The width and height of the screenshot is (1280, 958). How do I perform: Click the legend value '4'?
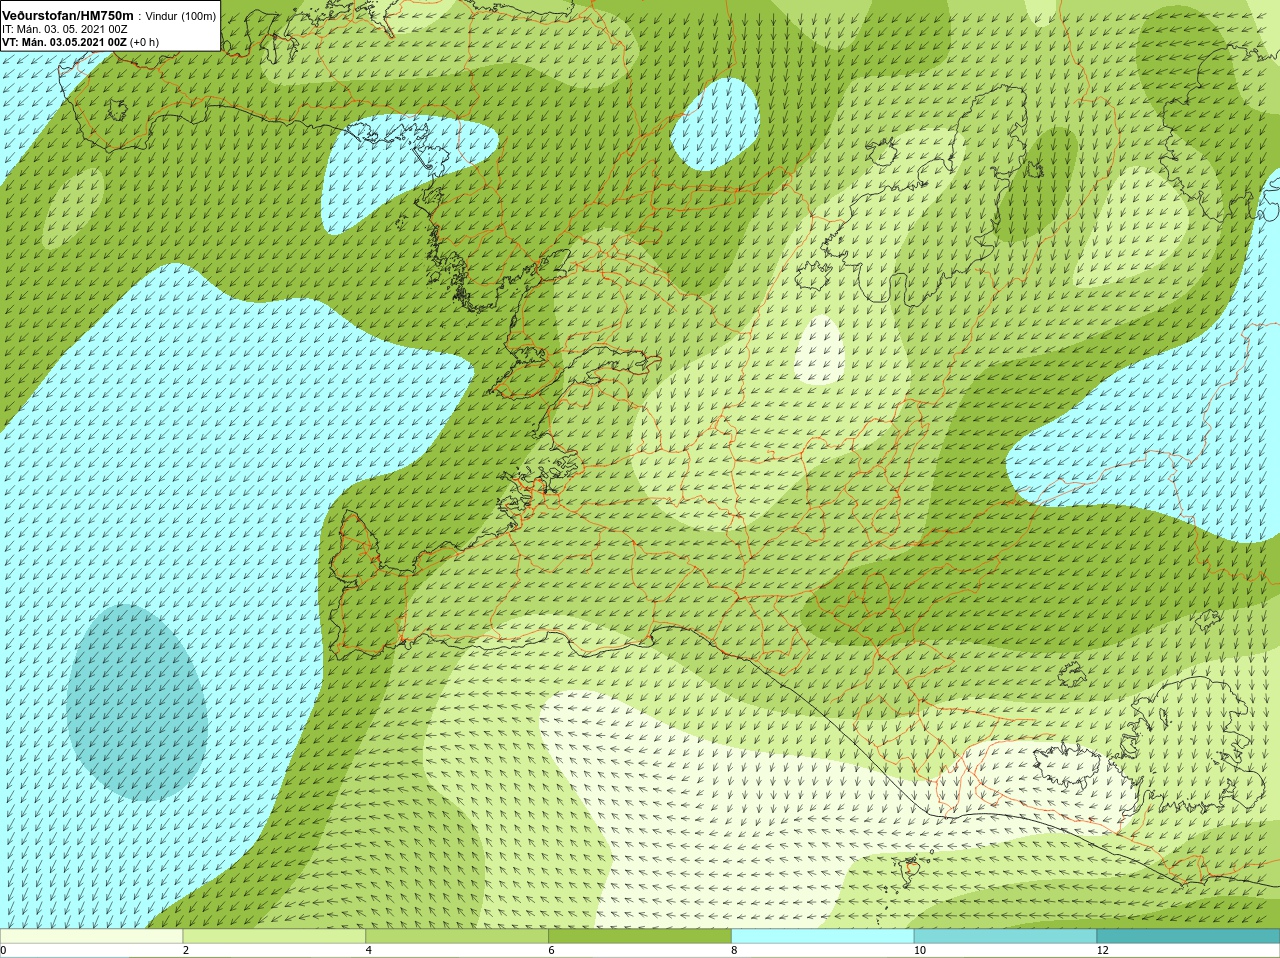pos(369,950)
